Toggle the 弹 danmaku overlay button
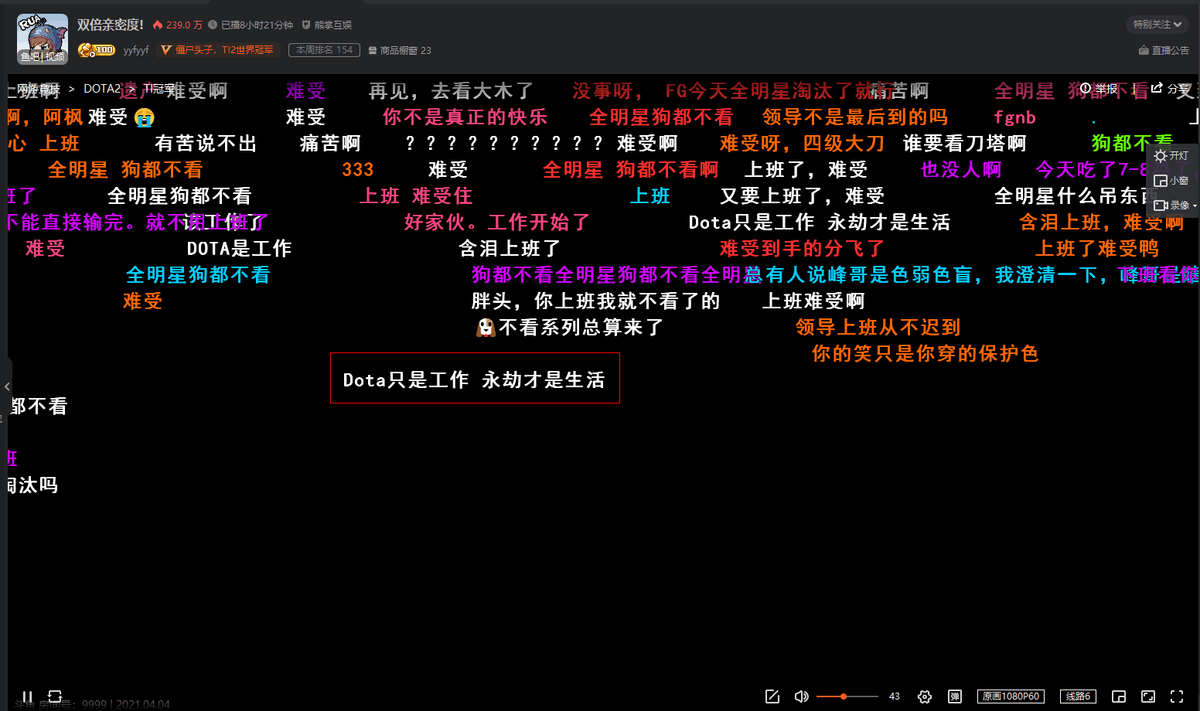Screen dimensions: 1200x711 pos(955,696)
